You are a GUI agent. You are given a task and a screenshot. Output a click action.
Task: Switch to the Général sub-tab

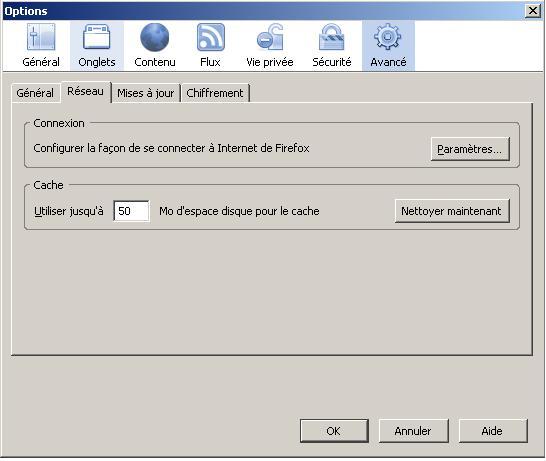[x=35, y=93]
